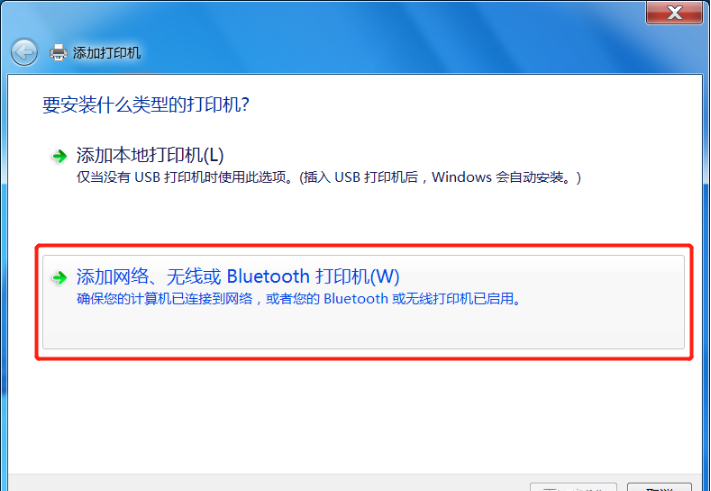Choose 添加网络、无线或 Bluetooth 打印机(W)
Screen dimensions: 711x491
pos(238,277)
